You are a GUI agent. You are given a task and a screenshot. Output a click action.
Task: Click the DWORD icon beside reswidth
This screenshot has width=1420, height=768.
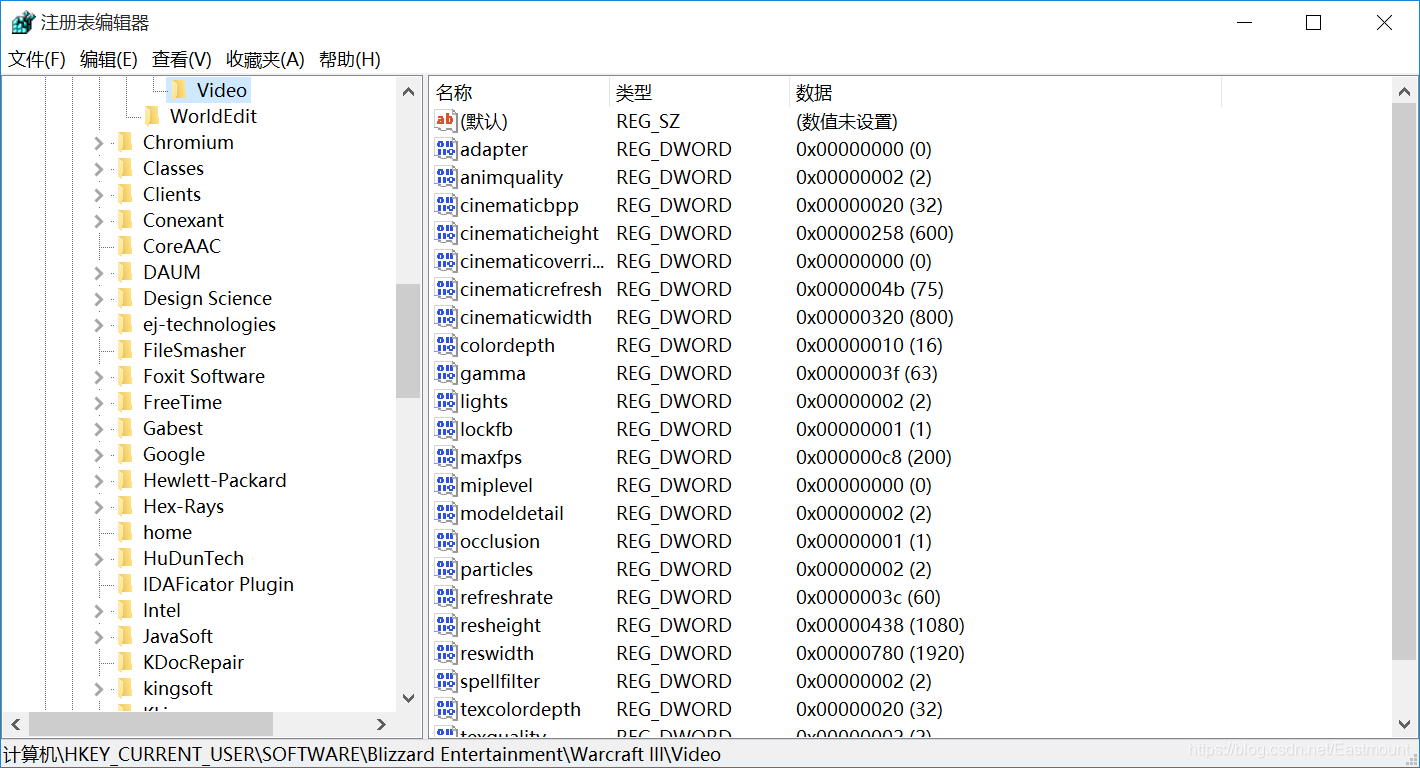(446, 653)
